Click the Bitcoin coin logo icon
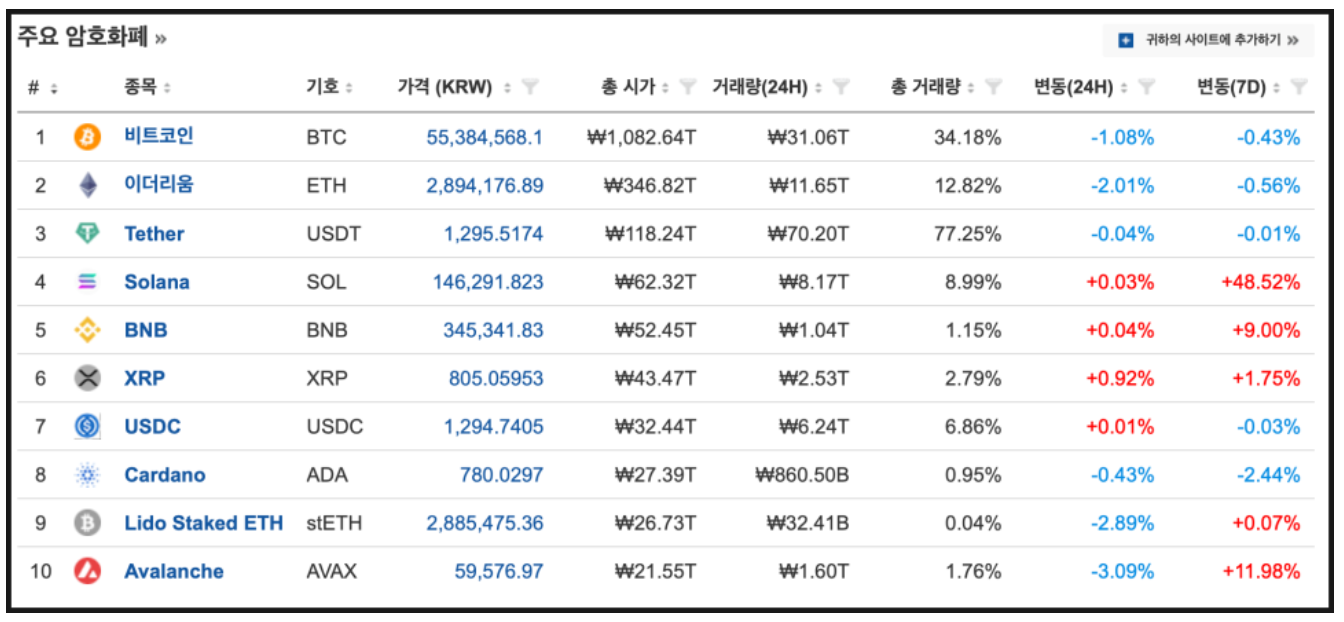Viewport: 1344px width, 622px height. 88,137
